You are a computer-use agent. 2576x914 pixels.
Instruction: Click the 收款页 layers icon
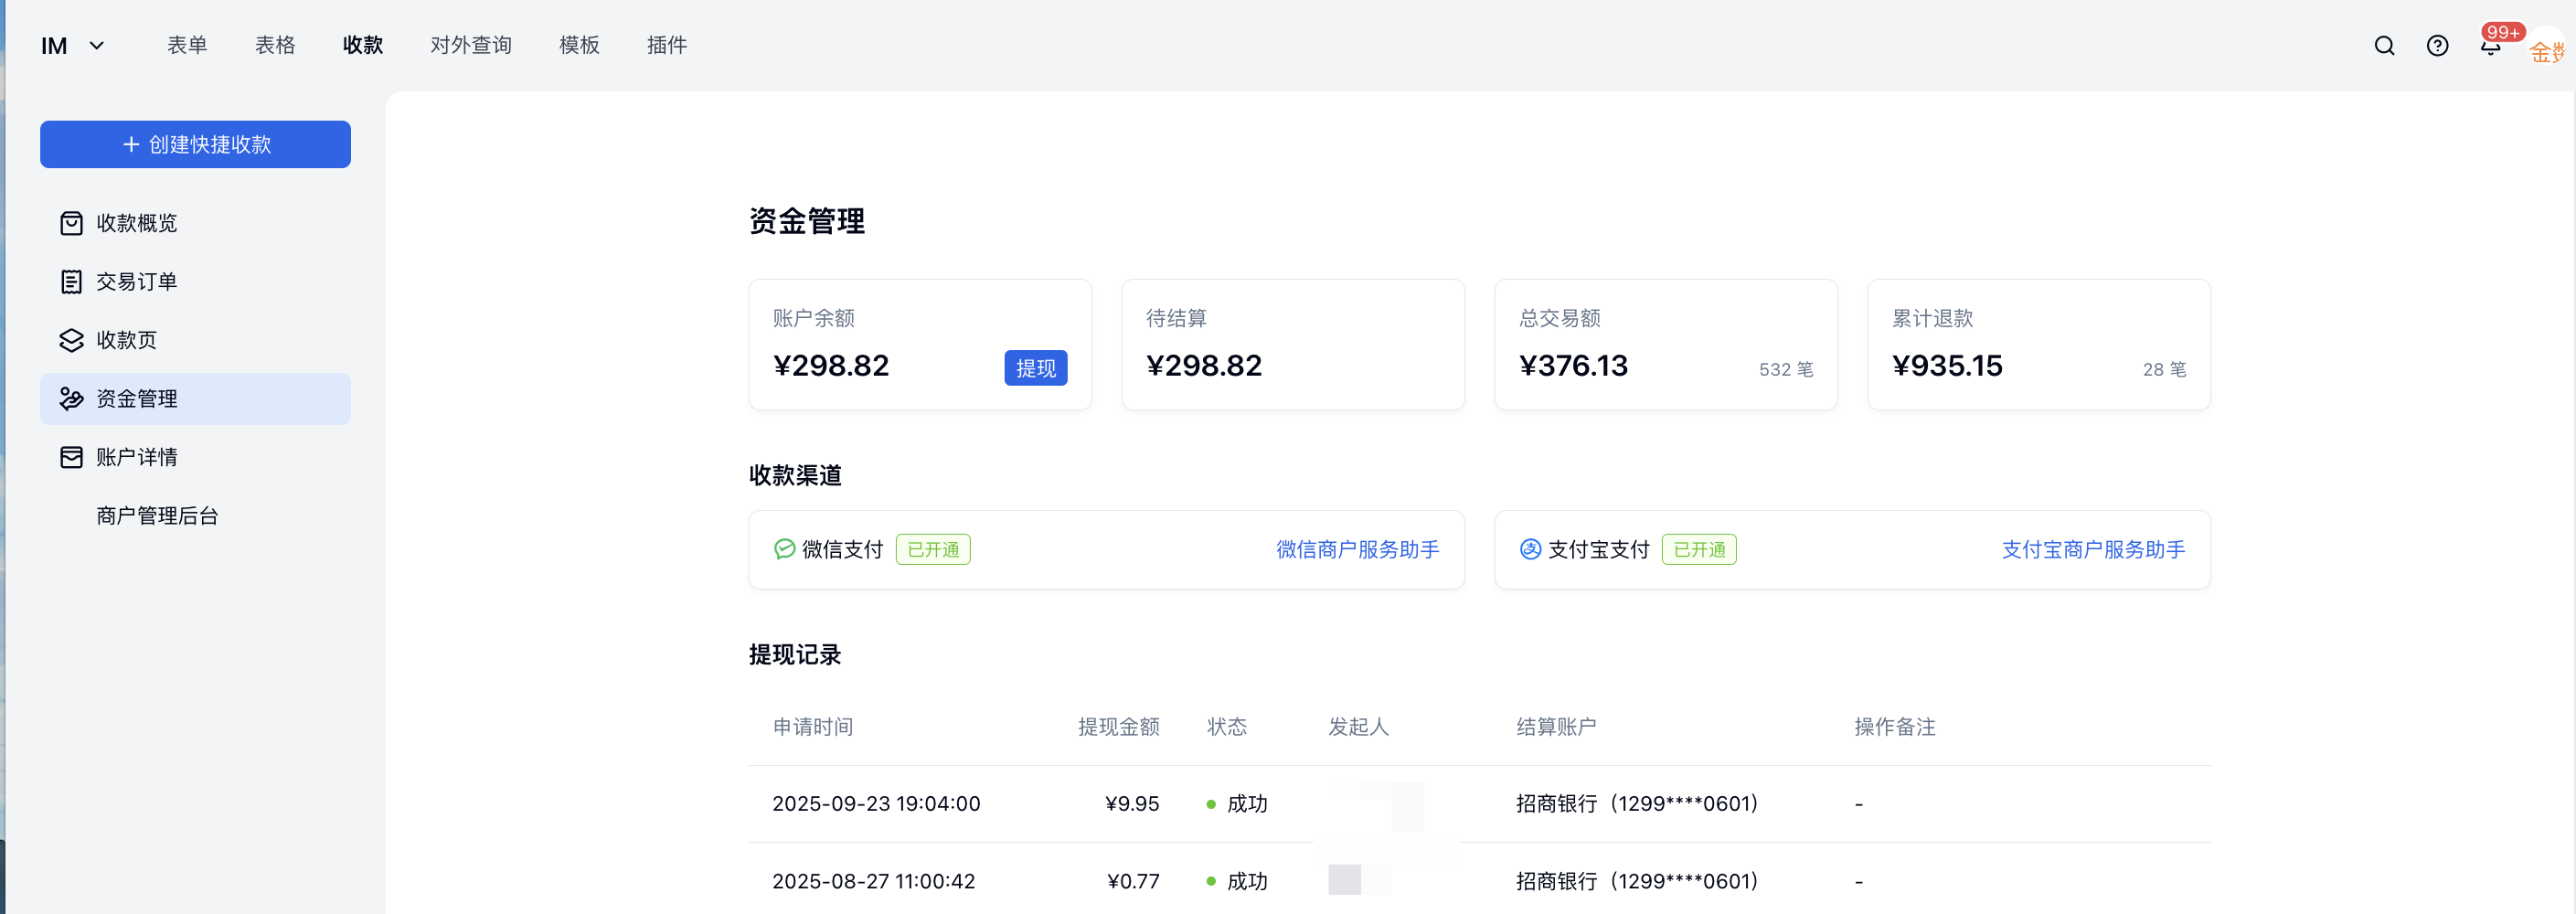71,340
